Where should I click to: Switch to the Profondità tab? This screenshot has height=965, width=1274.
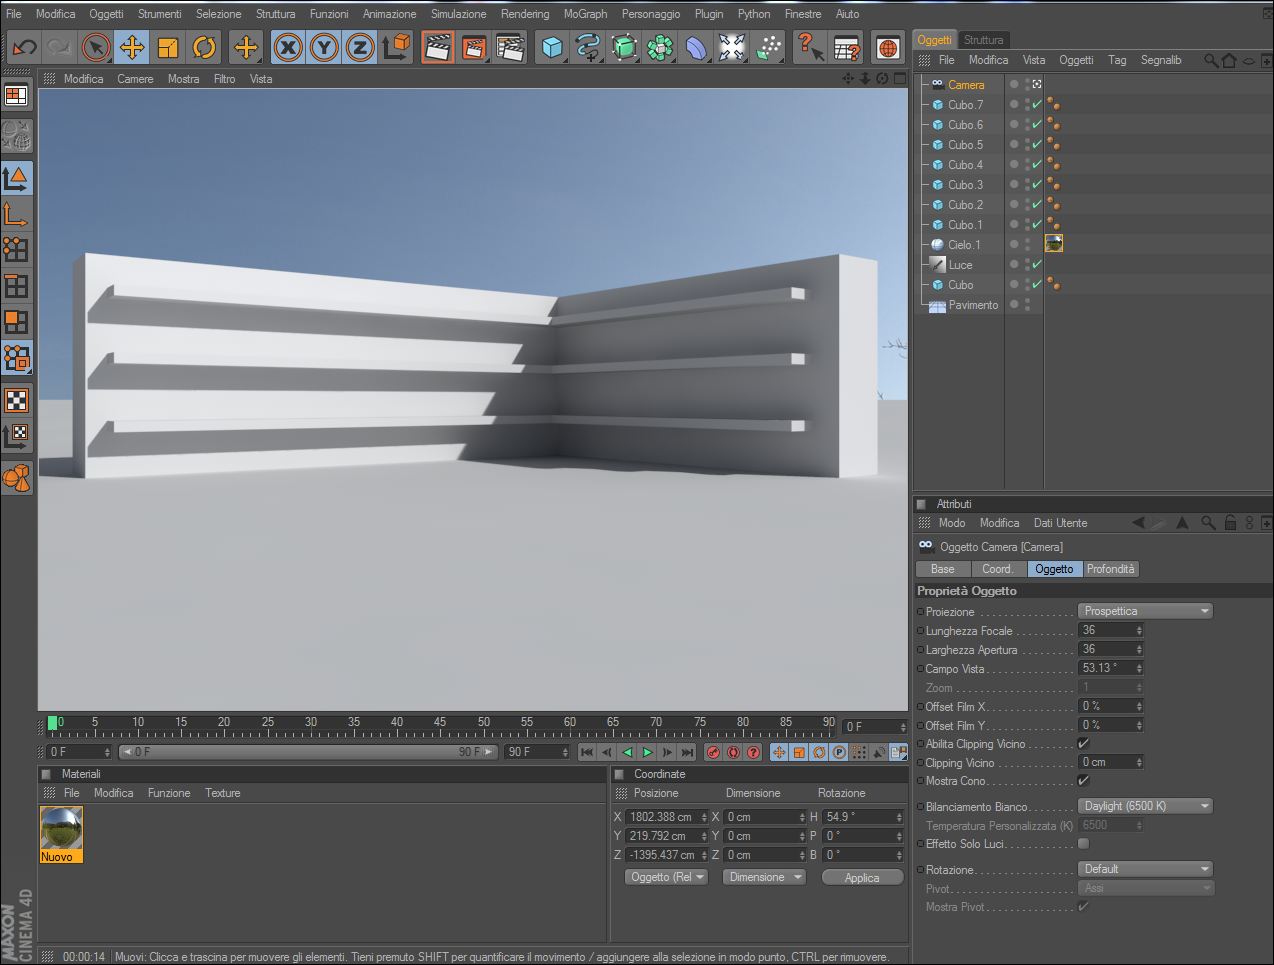point(1110,569)
